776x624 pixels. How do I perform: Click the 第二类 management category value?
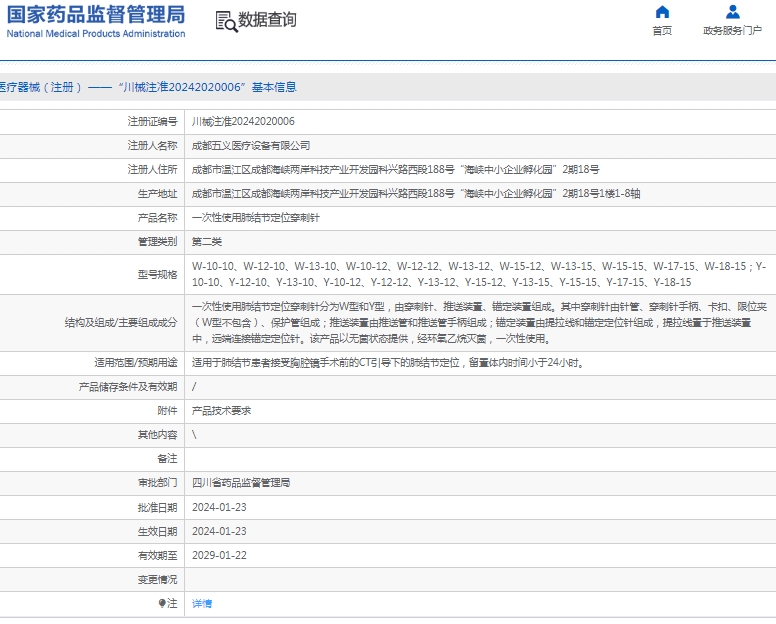coord(207,241)
